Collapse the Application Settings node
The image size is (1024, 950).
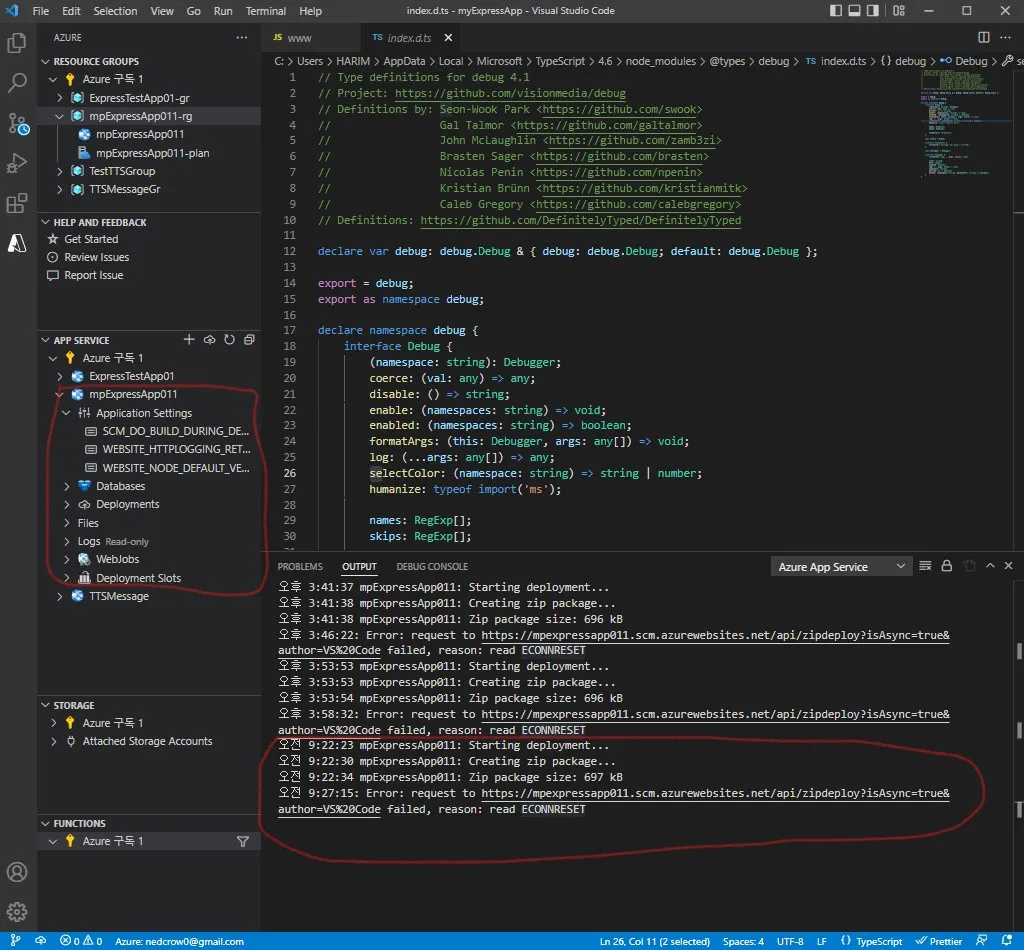pos(67,413)
